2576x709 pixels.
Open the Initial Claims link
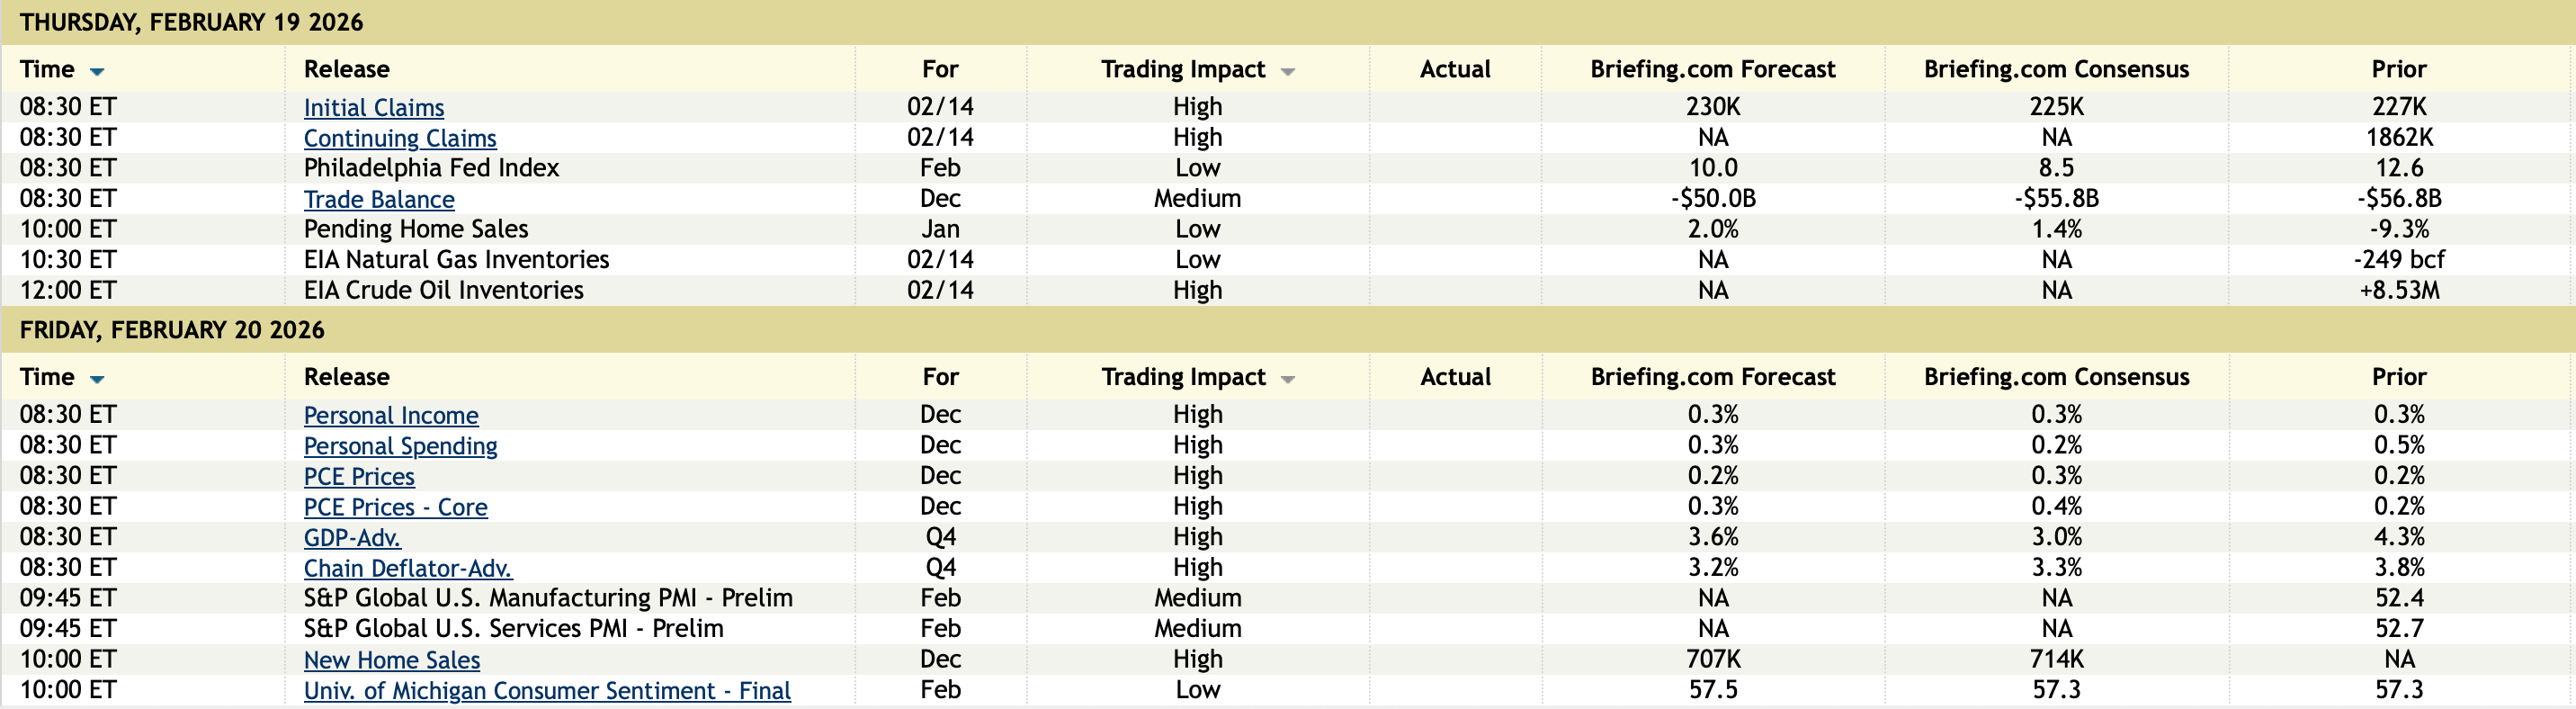pos(373,107)
